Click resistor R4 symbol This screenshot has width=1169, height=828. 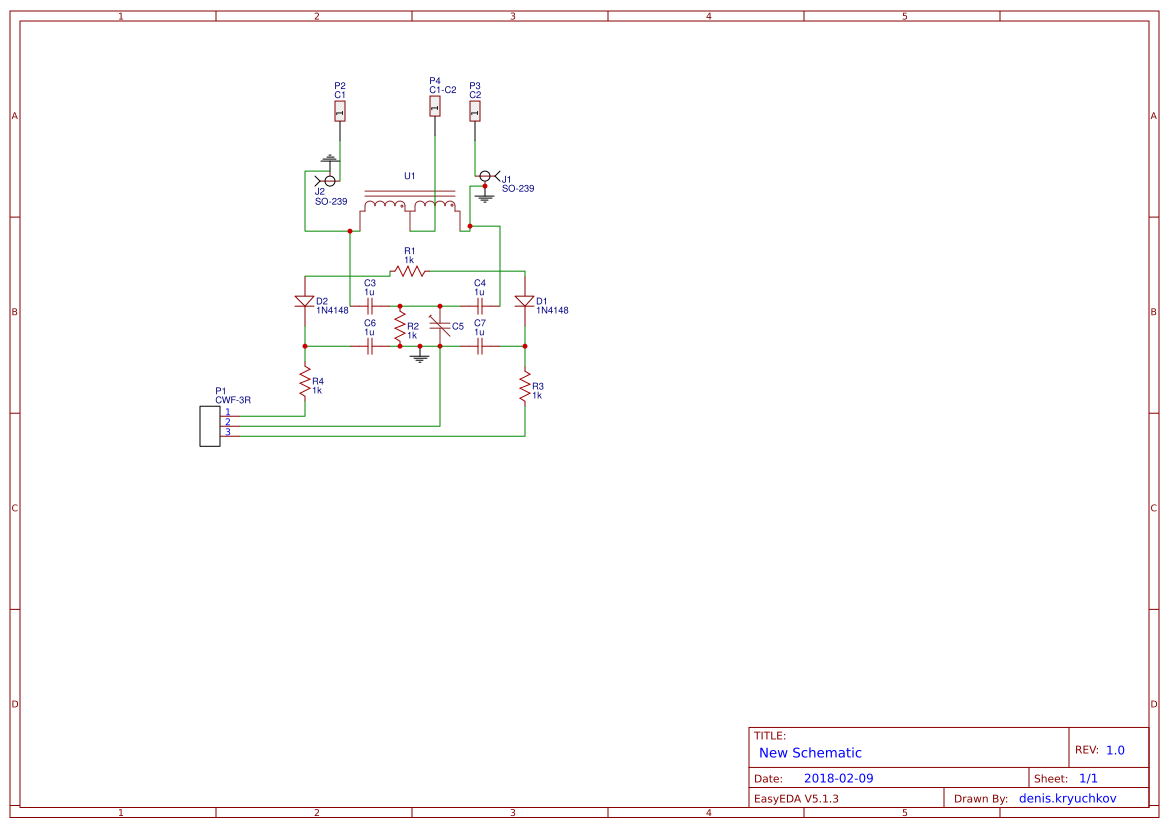(305, 381)
